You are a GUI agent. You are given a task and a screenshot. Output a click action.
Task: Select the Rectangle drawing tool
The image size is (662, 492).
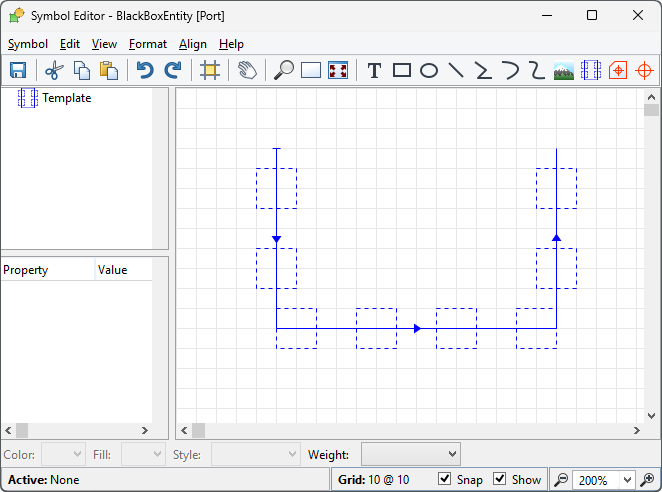(402, 71)
